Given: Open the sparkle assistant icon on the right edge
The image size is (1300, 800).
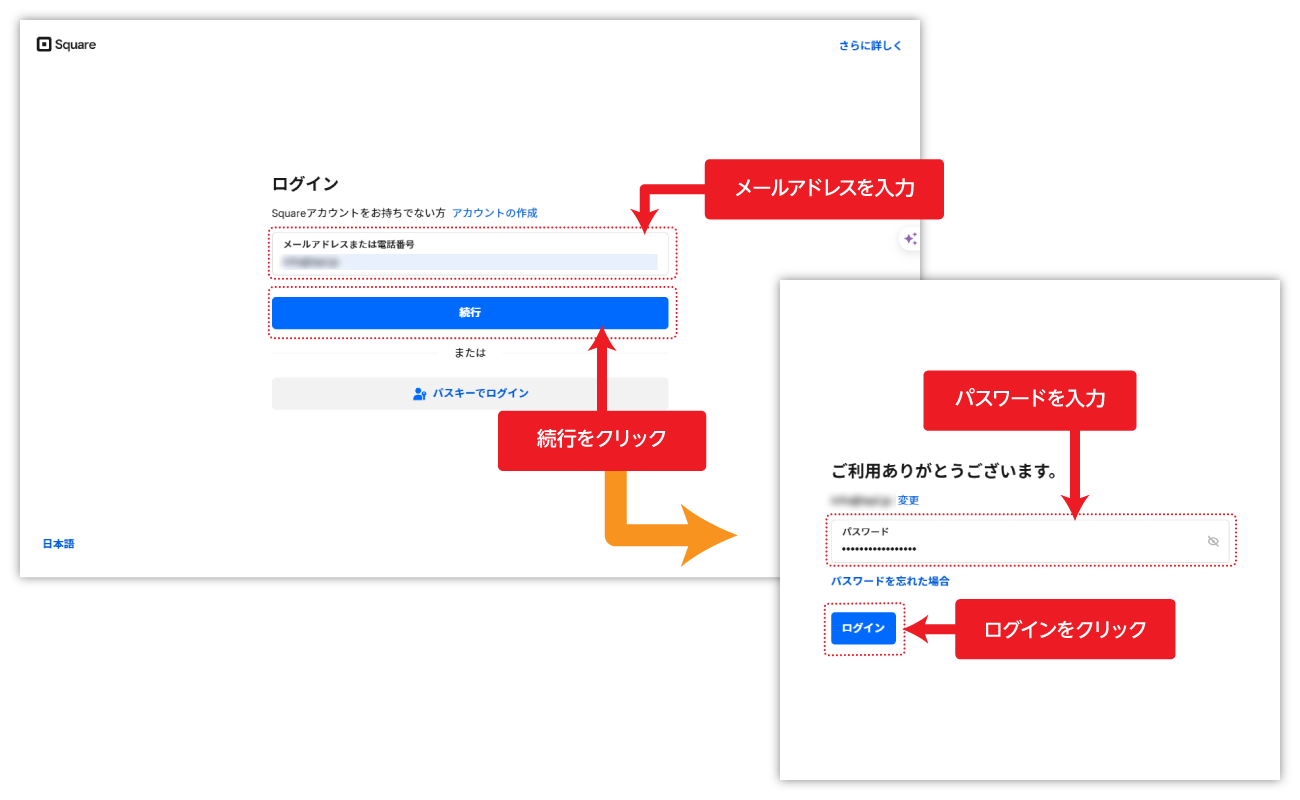Looking at the screenshot, I should pyautogui.click(x=911, y=240).
